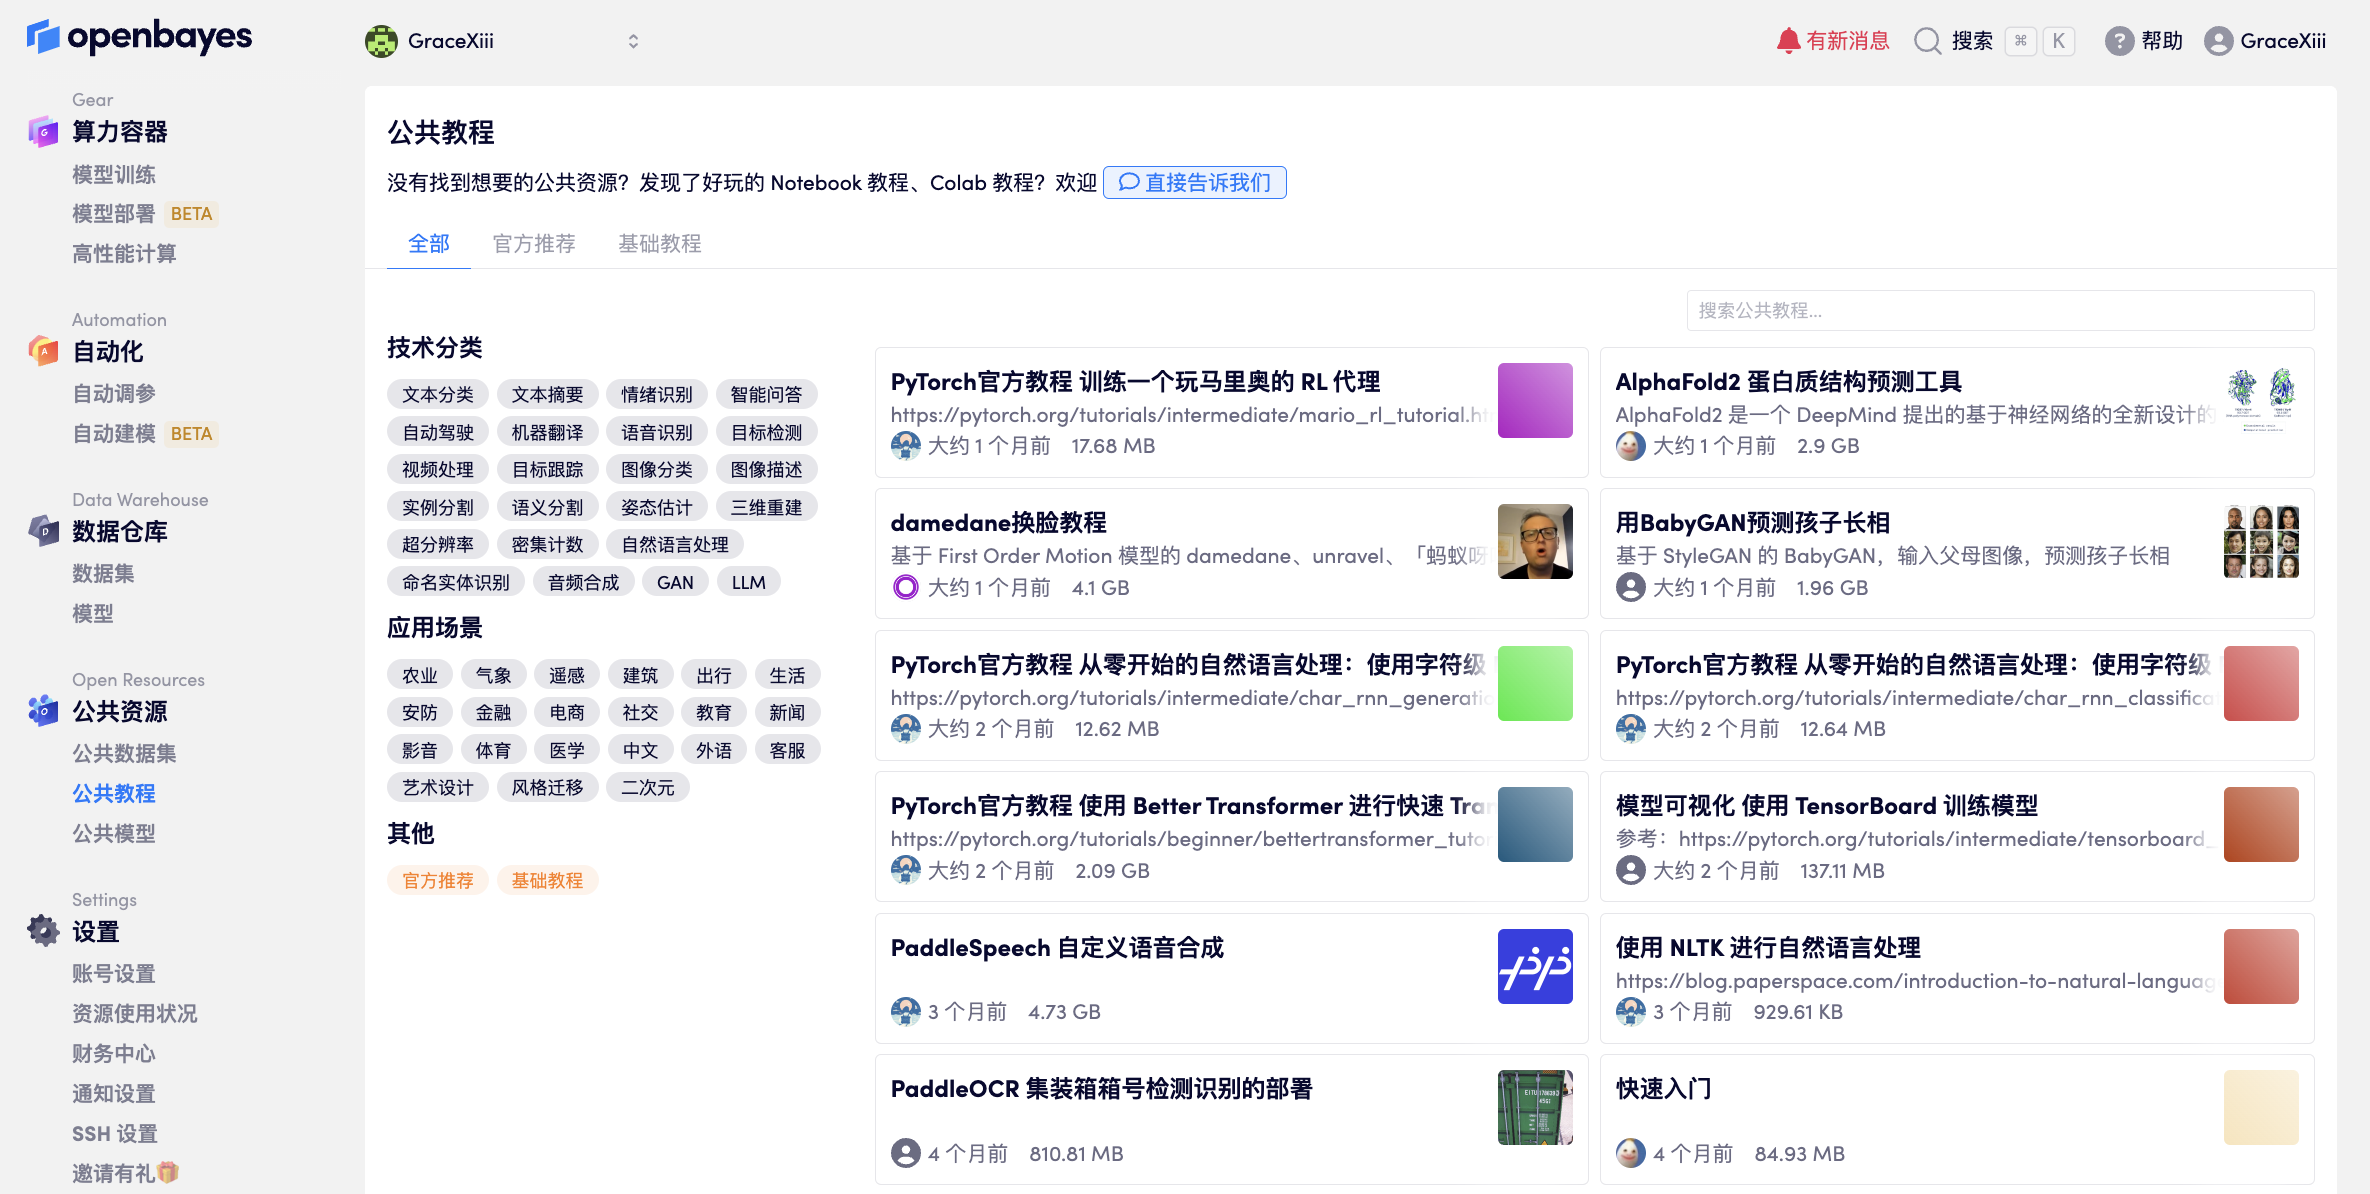Open 模型部署 BETA in sidebar
Screen dimensions: 2370x1194
coord(145,214)
